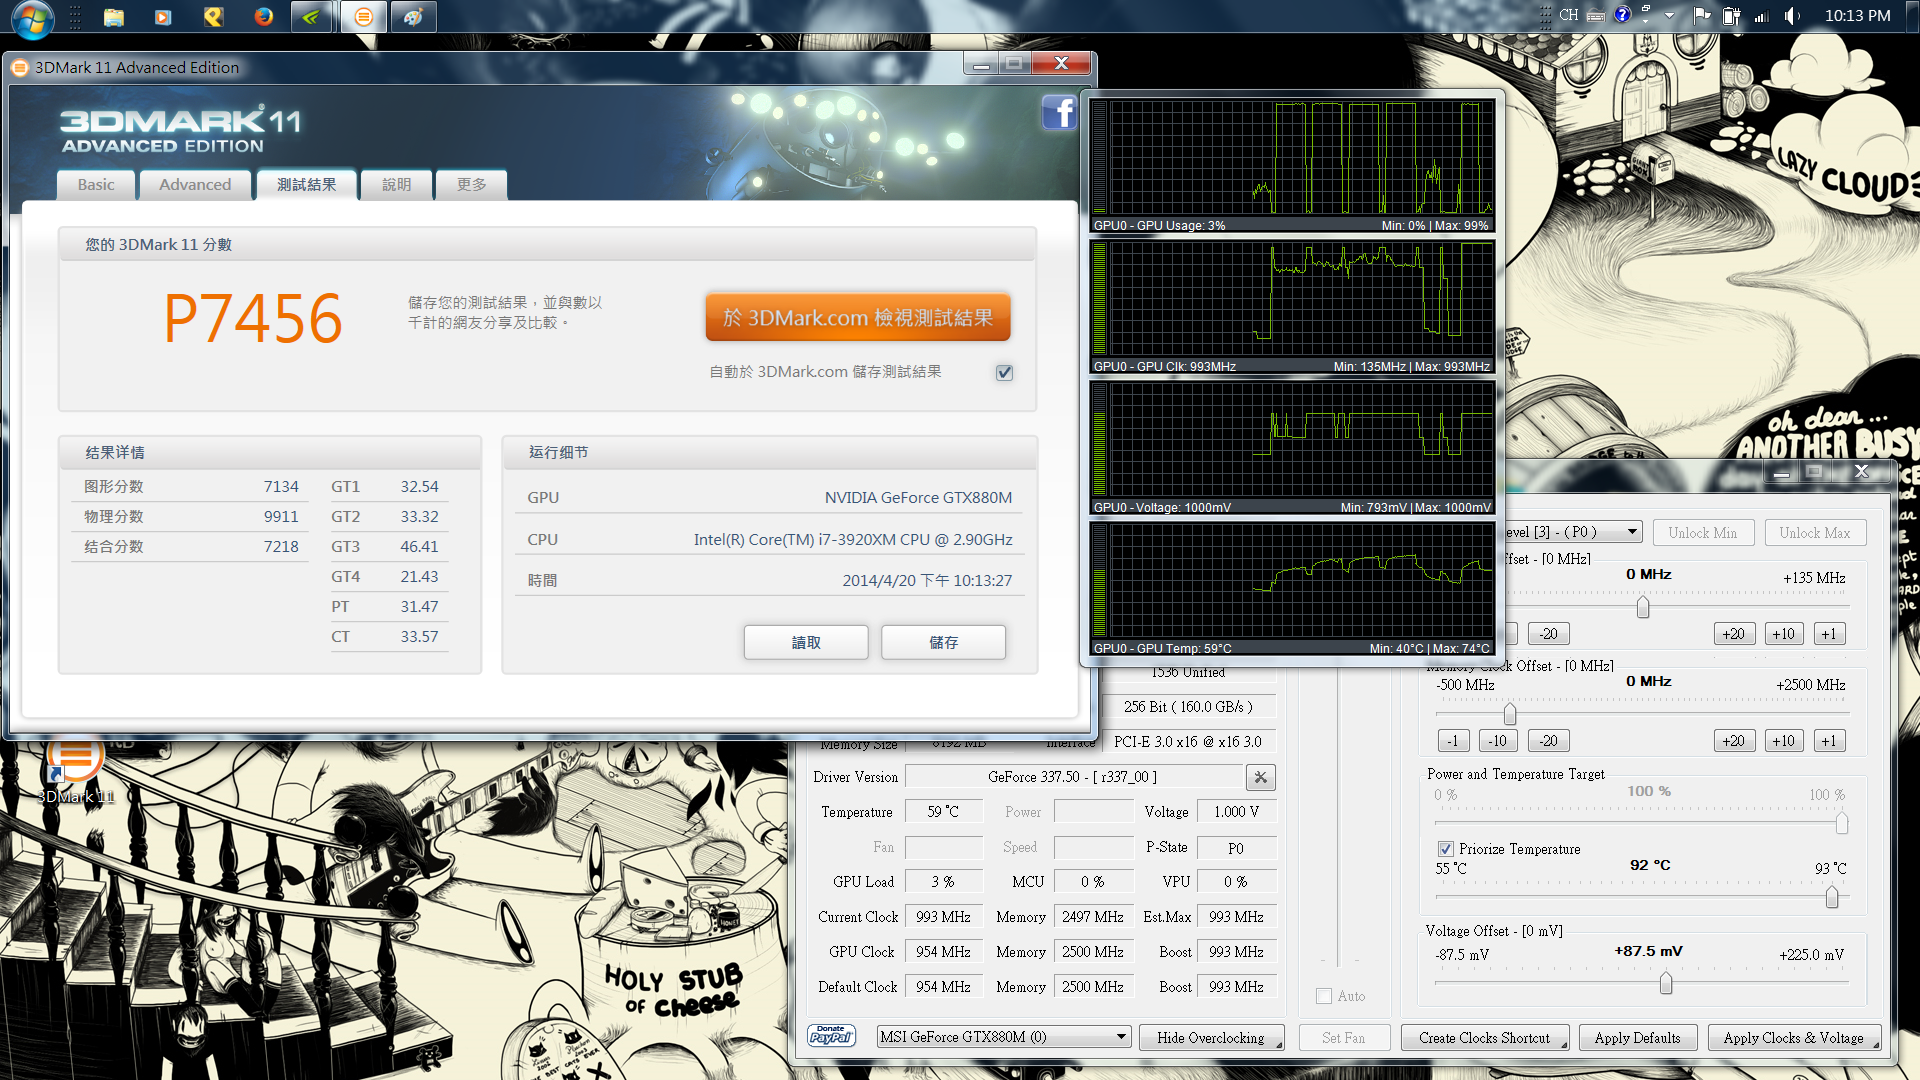Click +10 under GPU clock offset
The height and width of the screenshot is (1080, 1920).
tap(1783, 634)
